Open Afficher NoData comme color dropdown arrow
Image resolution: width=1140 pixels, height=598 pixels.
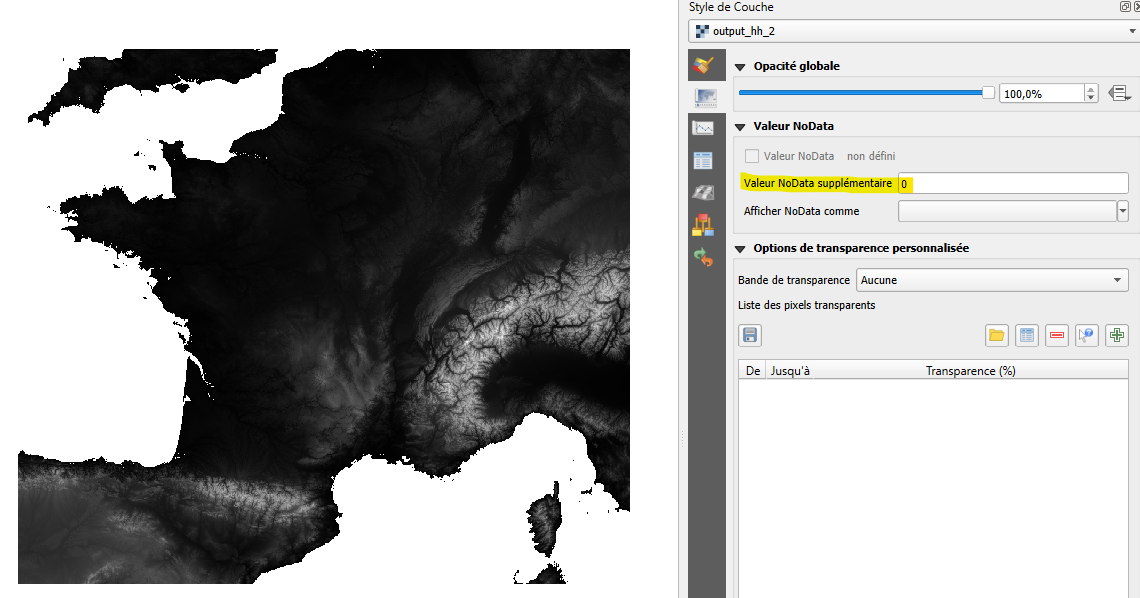coord(1123,211)
